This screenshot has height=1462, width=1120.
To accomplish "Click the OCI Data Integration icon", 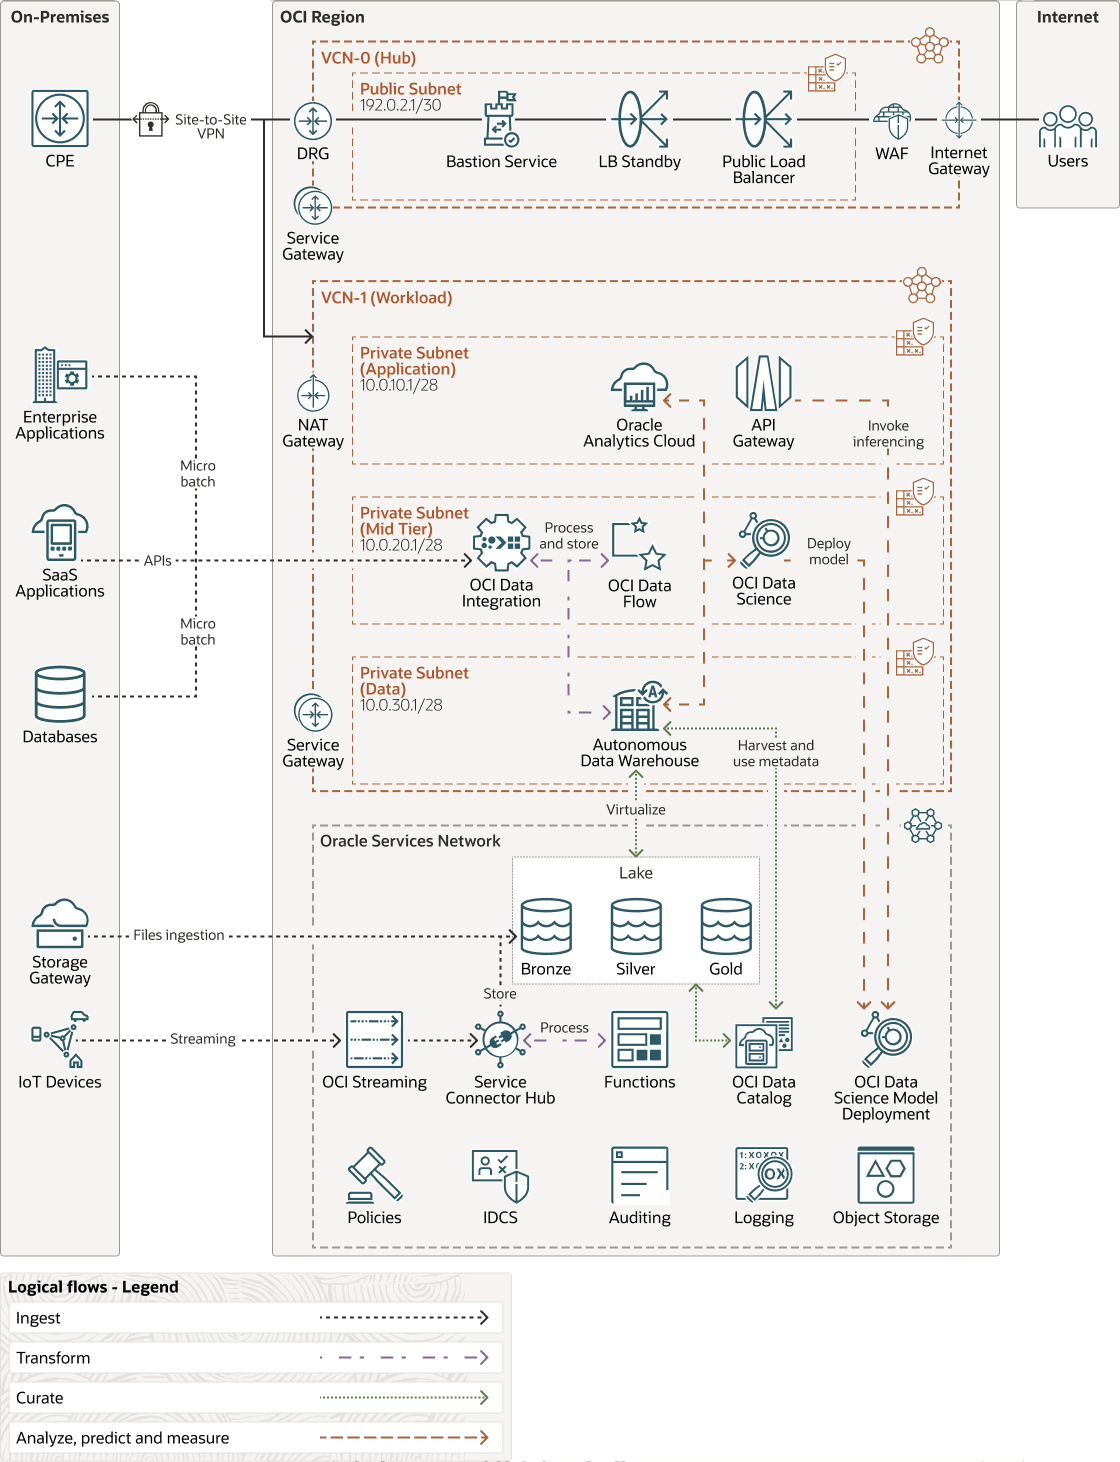I will click(501, 543).
